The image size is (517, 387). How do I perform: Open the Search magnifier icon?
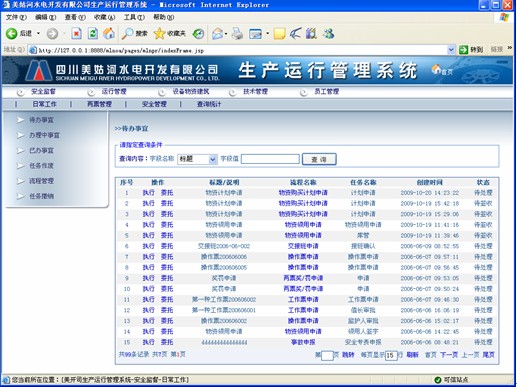coord(127,33)
